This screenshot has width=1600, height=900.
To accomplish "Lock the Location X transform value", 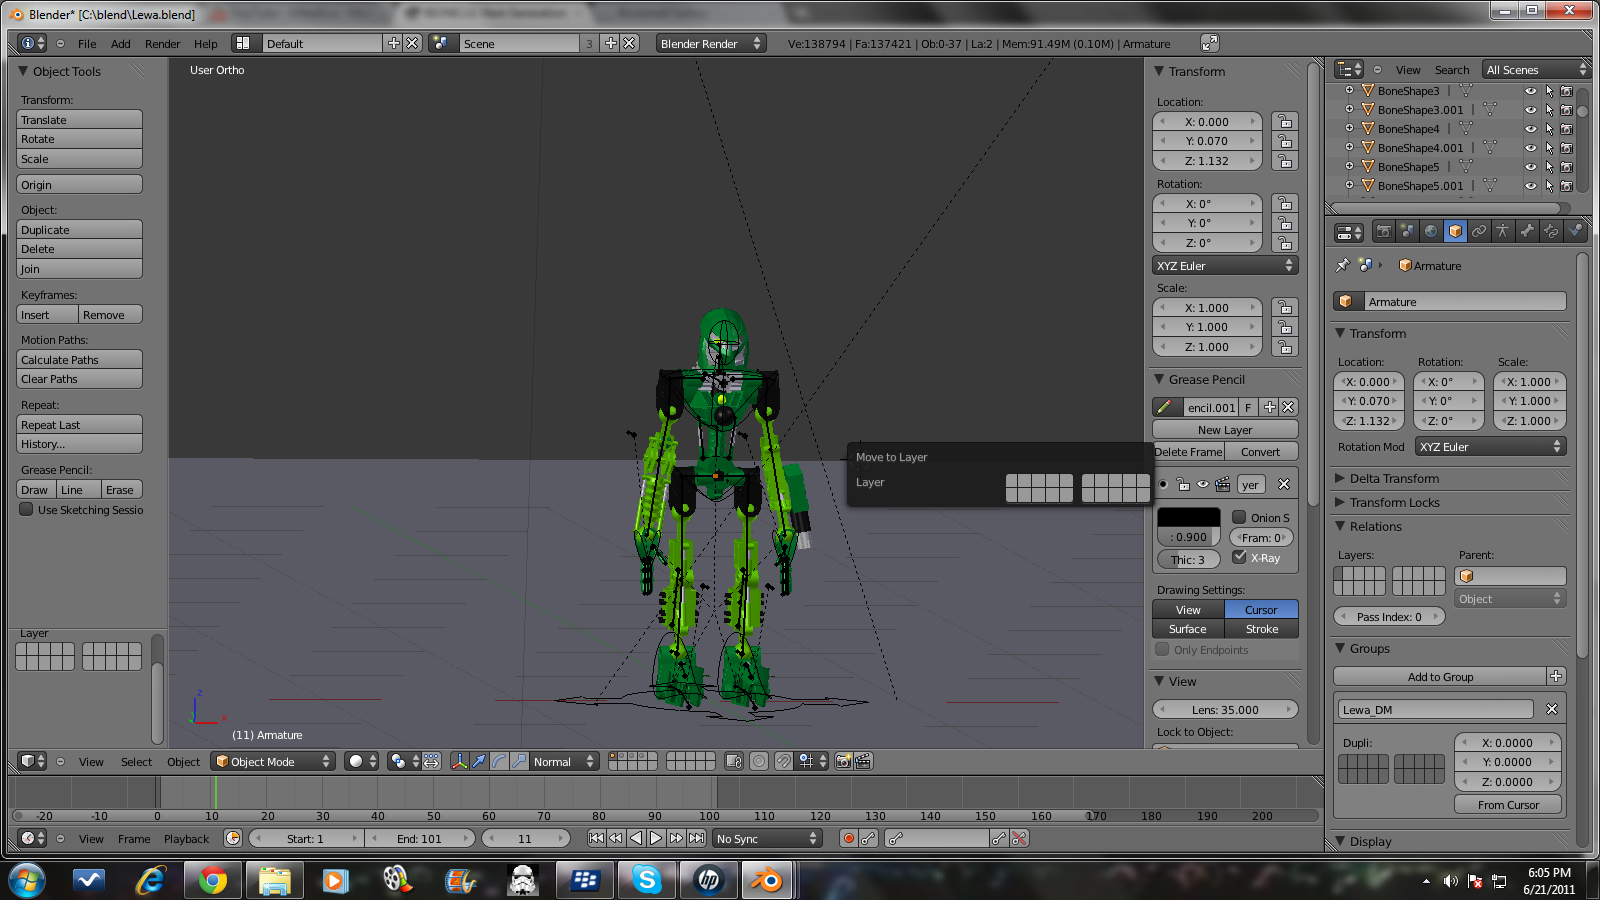I will click(x=1285, y=122).
